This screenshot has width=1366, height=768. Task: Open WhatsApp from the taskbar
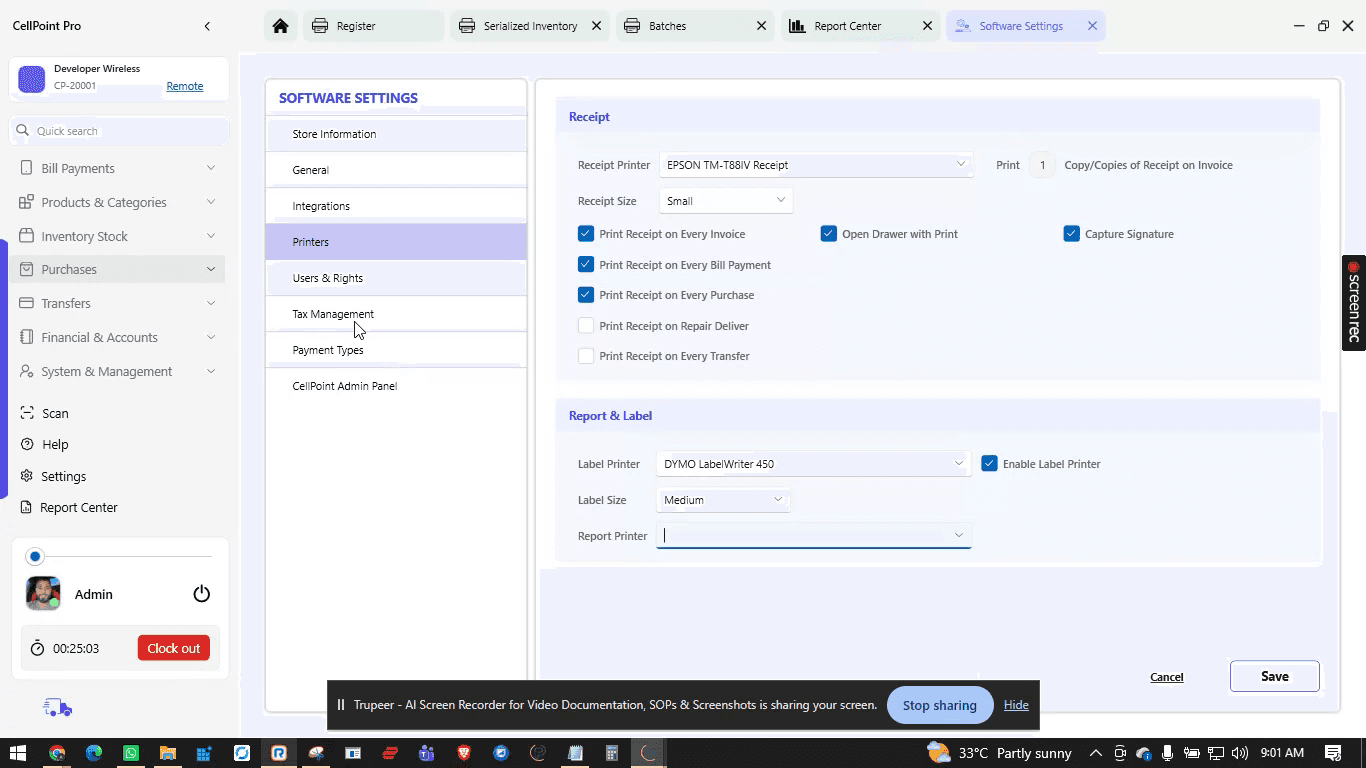(131, 753)
